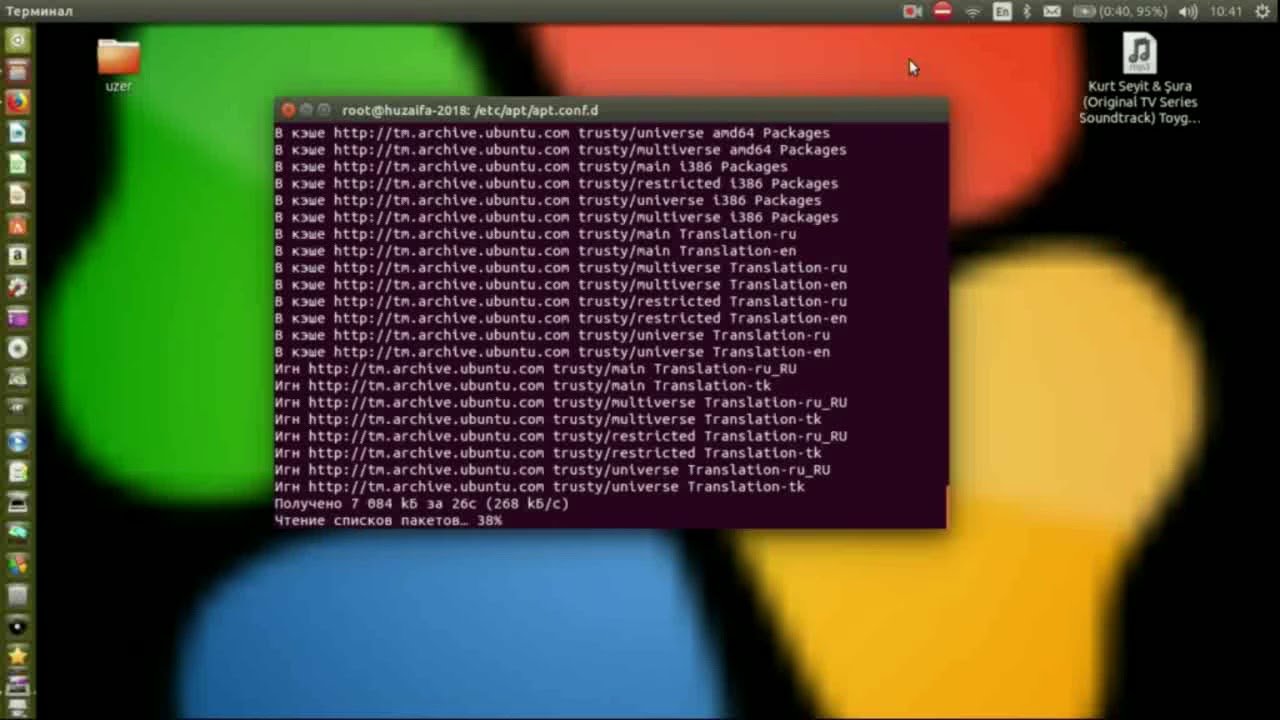Open LibreOffice Impress in the dock
This screenshot has height=720, width=1280.
click(x=17, y=195)
